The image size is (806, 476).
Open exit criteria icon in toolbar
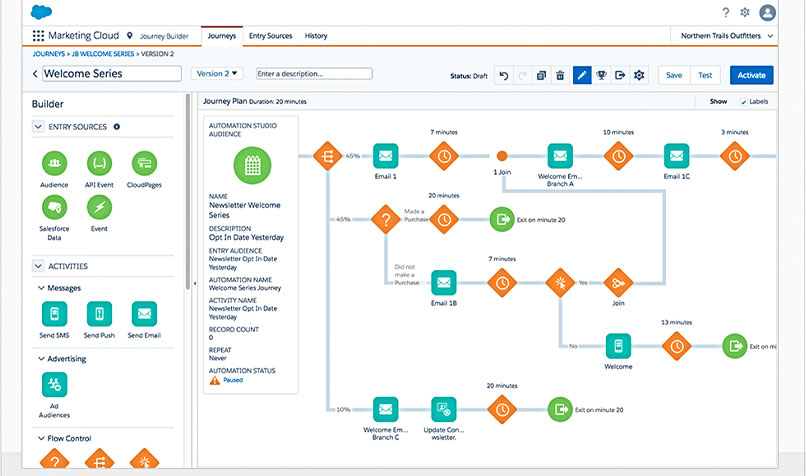coord(620,76)
